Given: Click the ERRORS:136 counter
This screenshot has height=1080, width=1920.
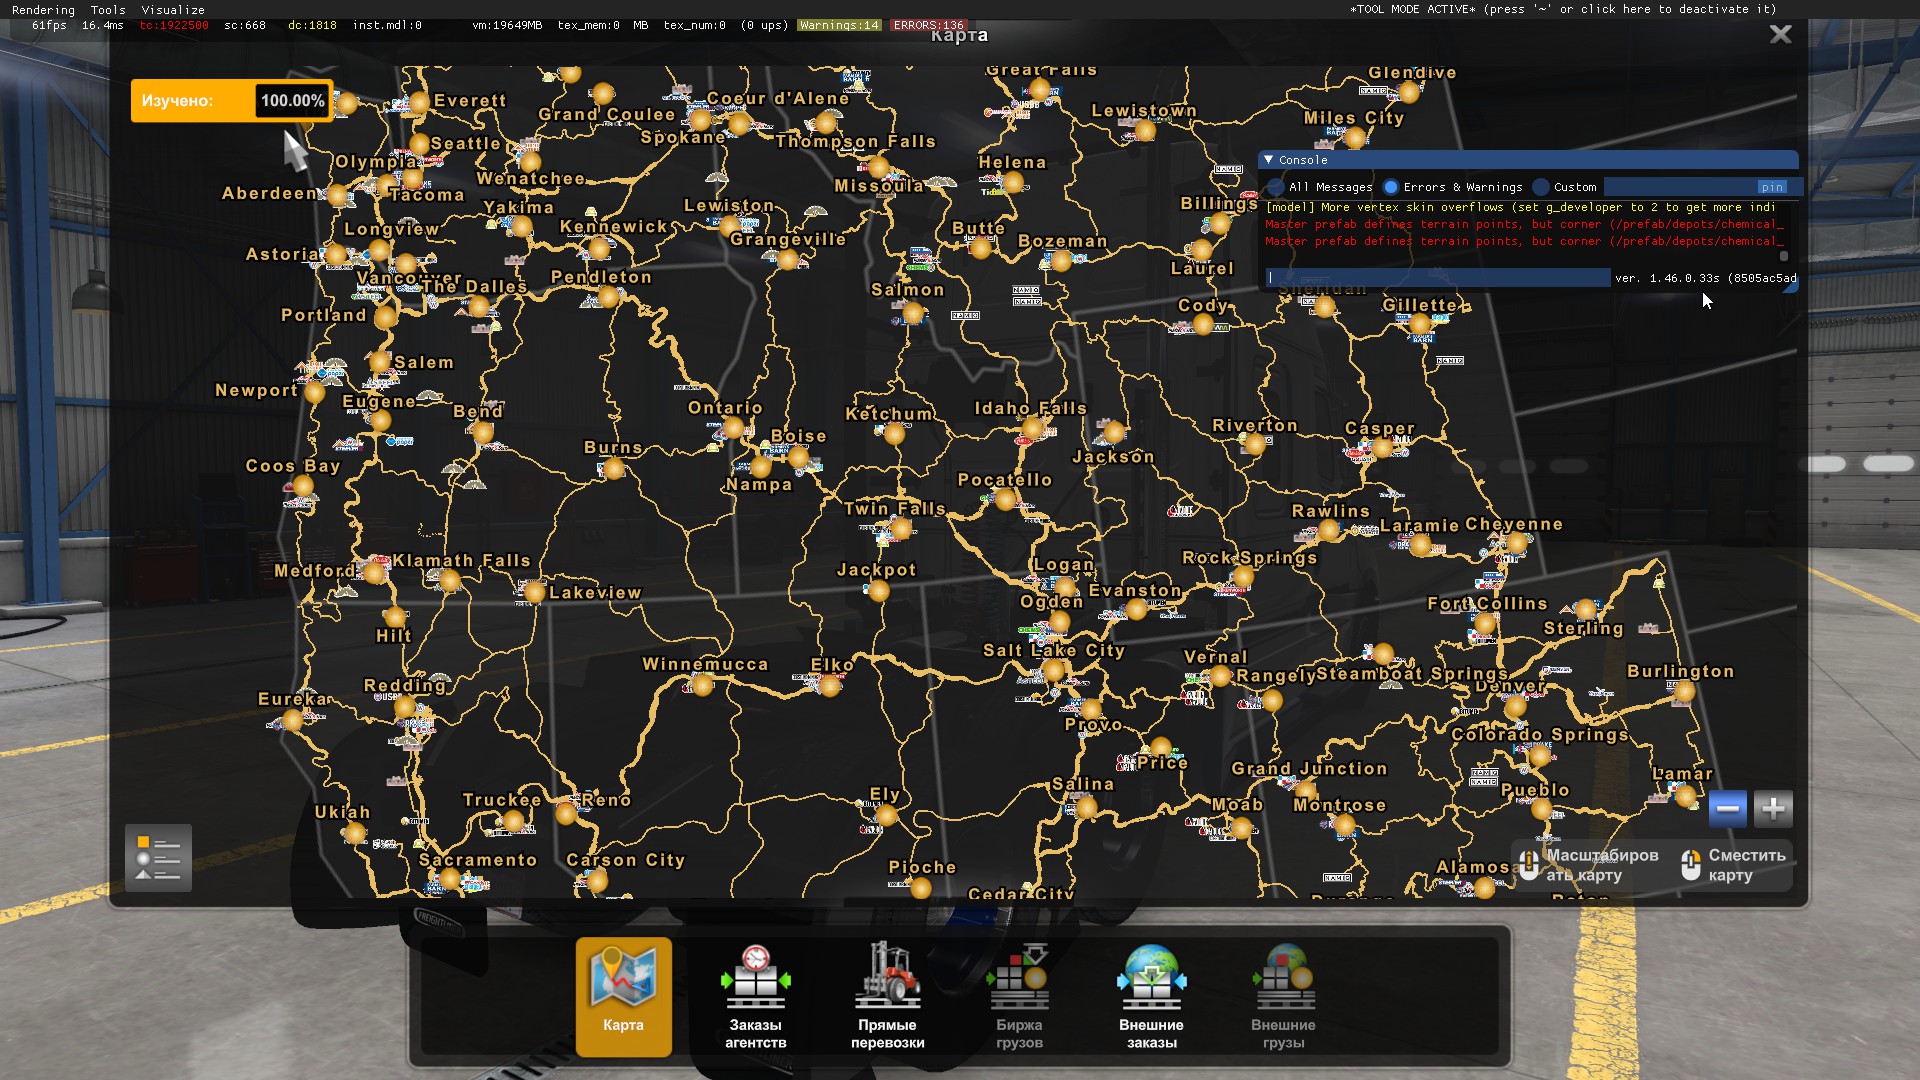Looking at the screenshot, I should (928, 25).
